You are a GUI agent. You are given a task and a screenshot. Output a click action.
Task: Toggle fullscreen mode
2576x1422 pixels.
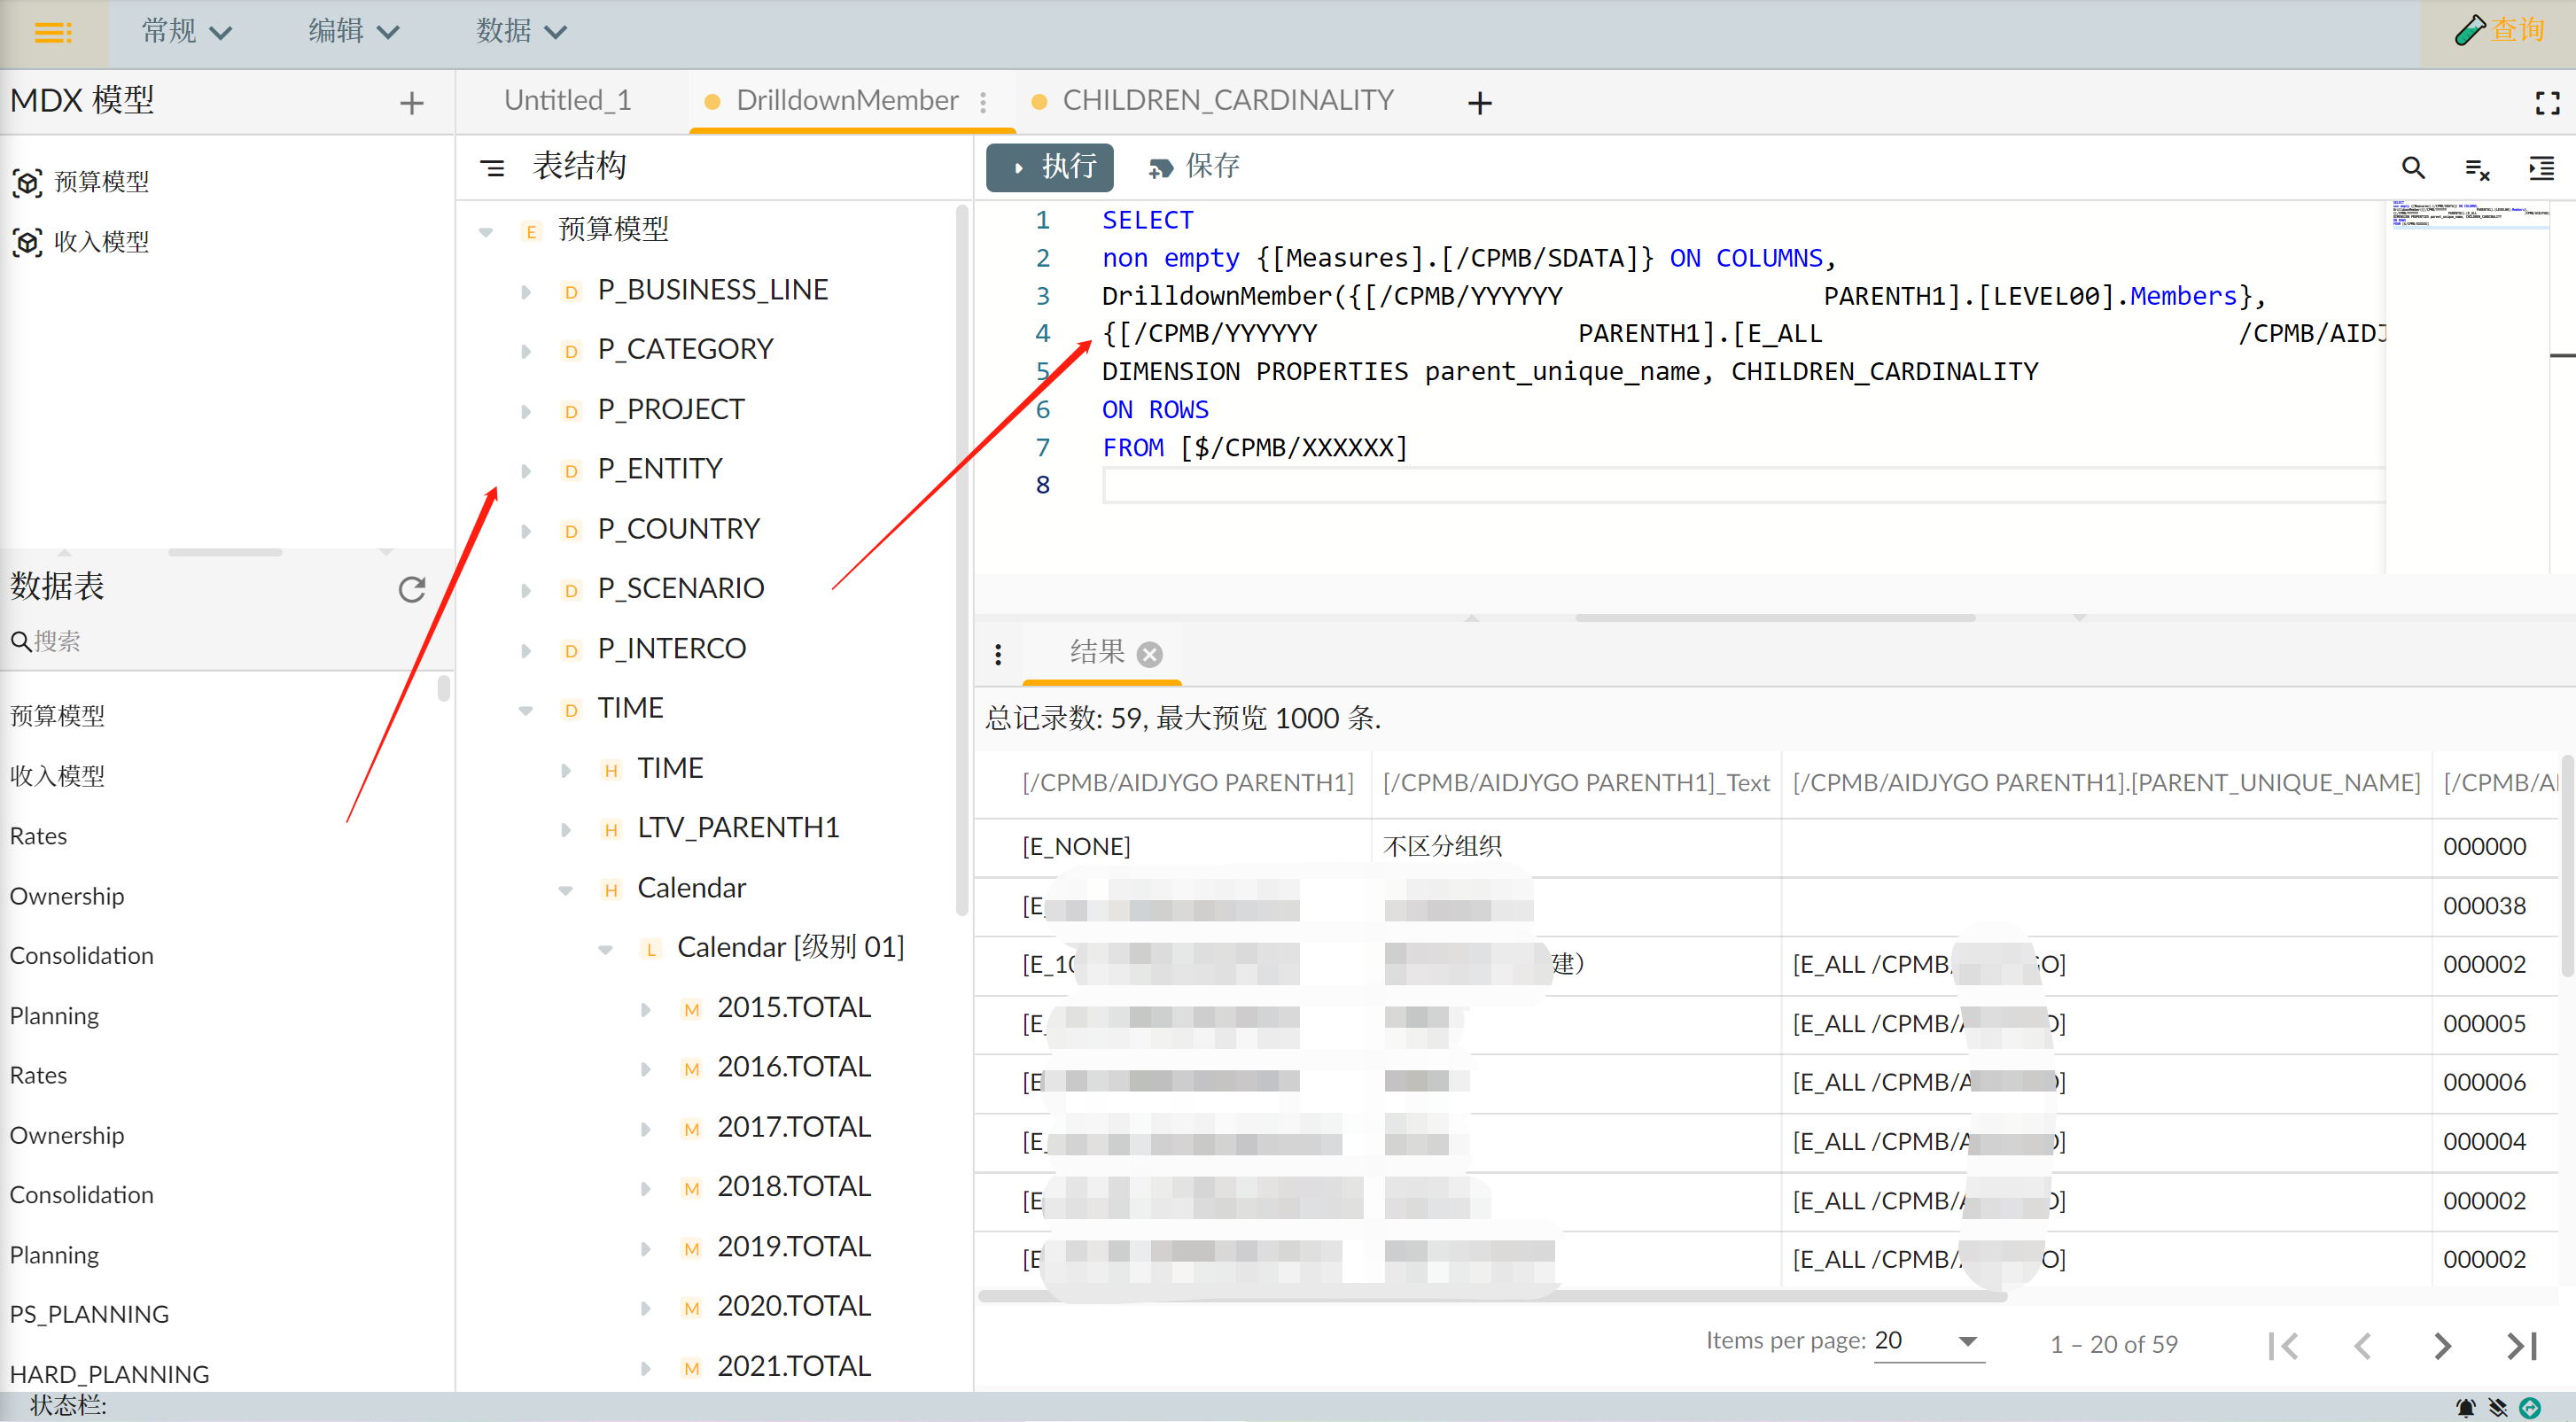click(x=2547, y=103)
